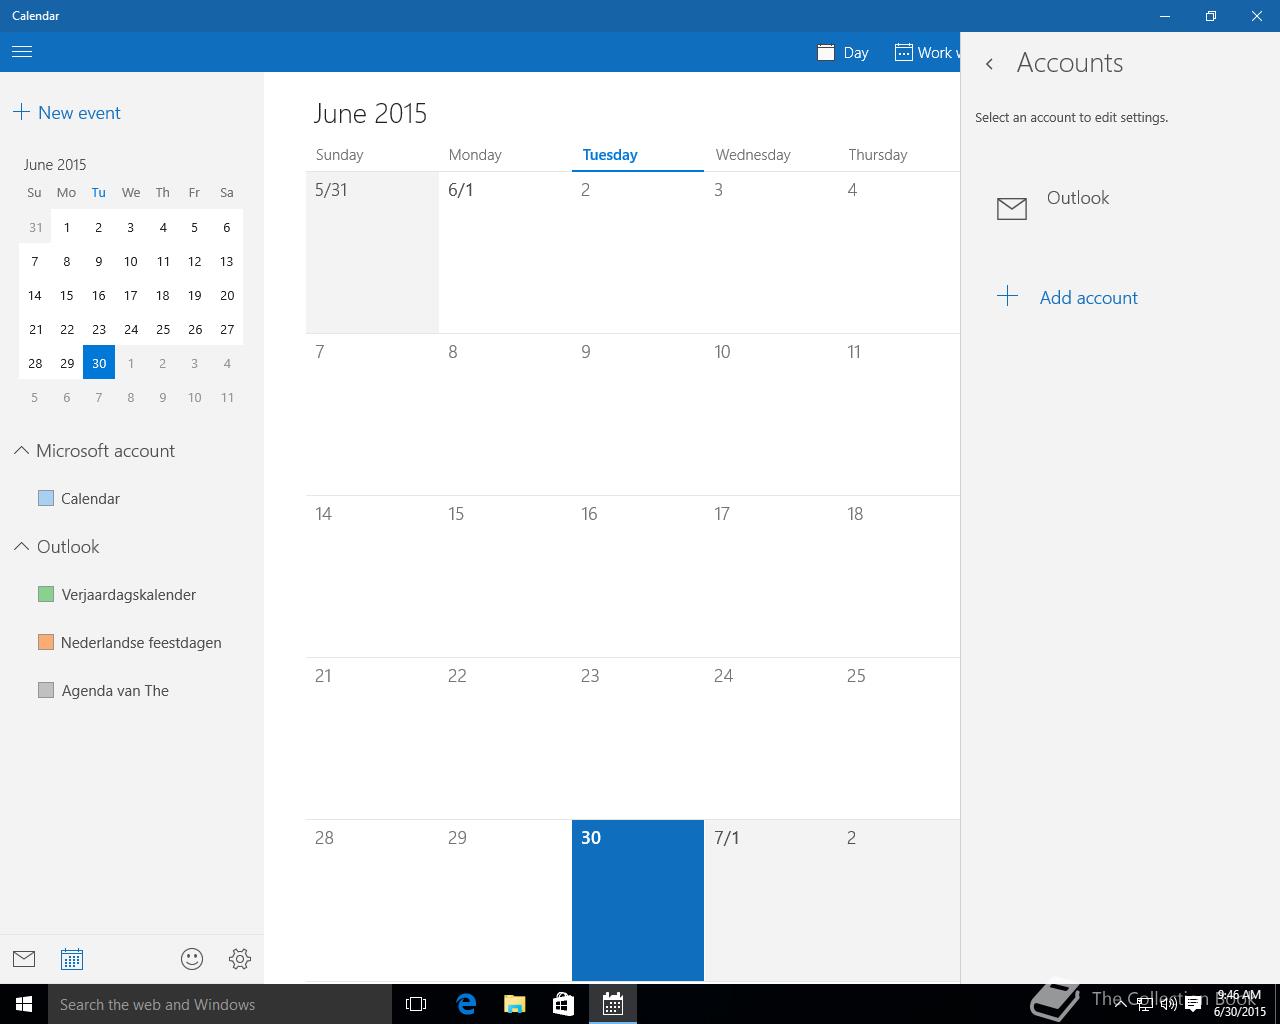Select day 25 in the month grid
The height and width of the screenshot is (1024, 1280).
[899, 738]
